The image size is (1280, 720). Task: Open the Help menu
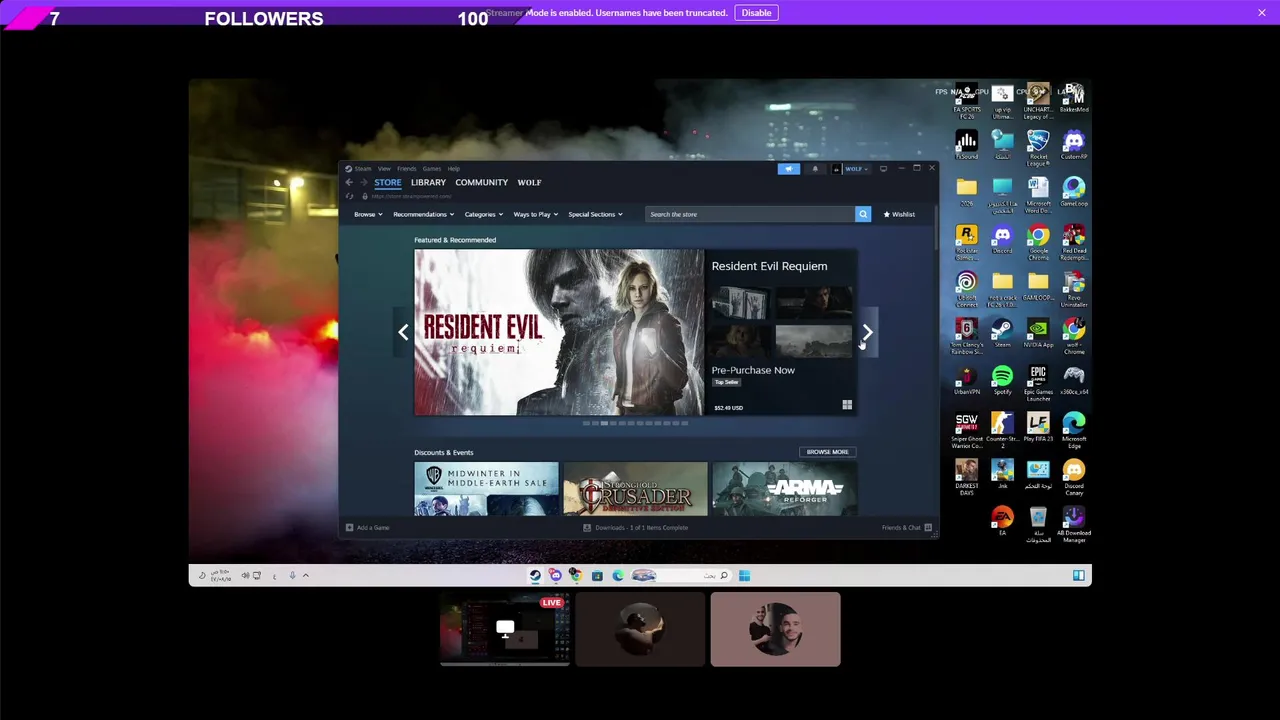click(x=454, y=169)
